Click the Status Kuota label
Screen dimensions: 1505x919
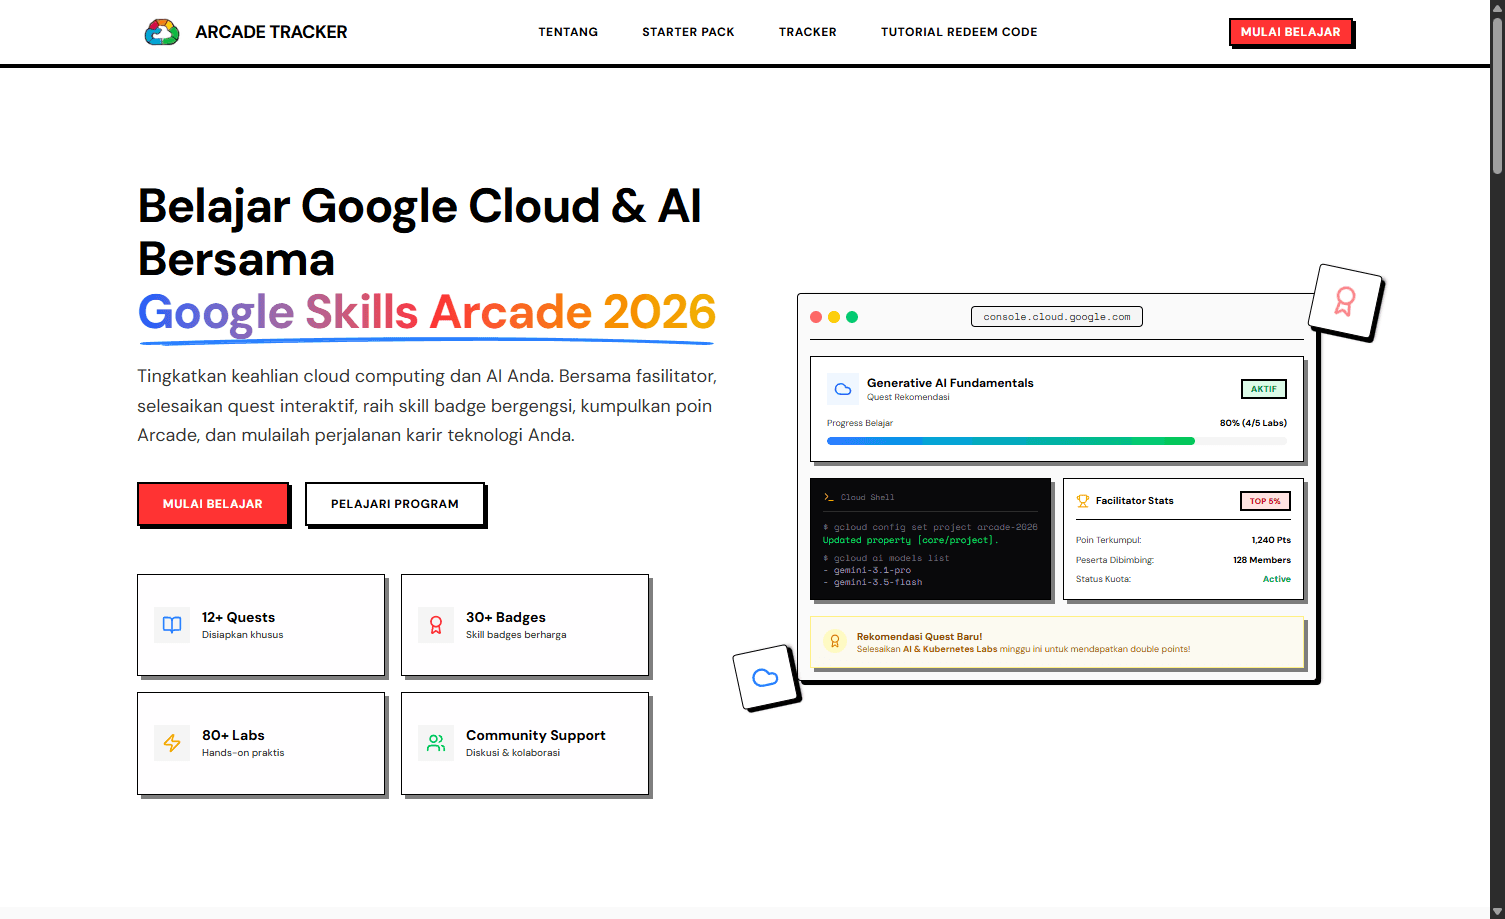pos(1104,579)
